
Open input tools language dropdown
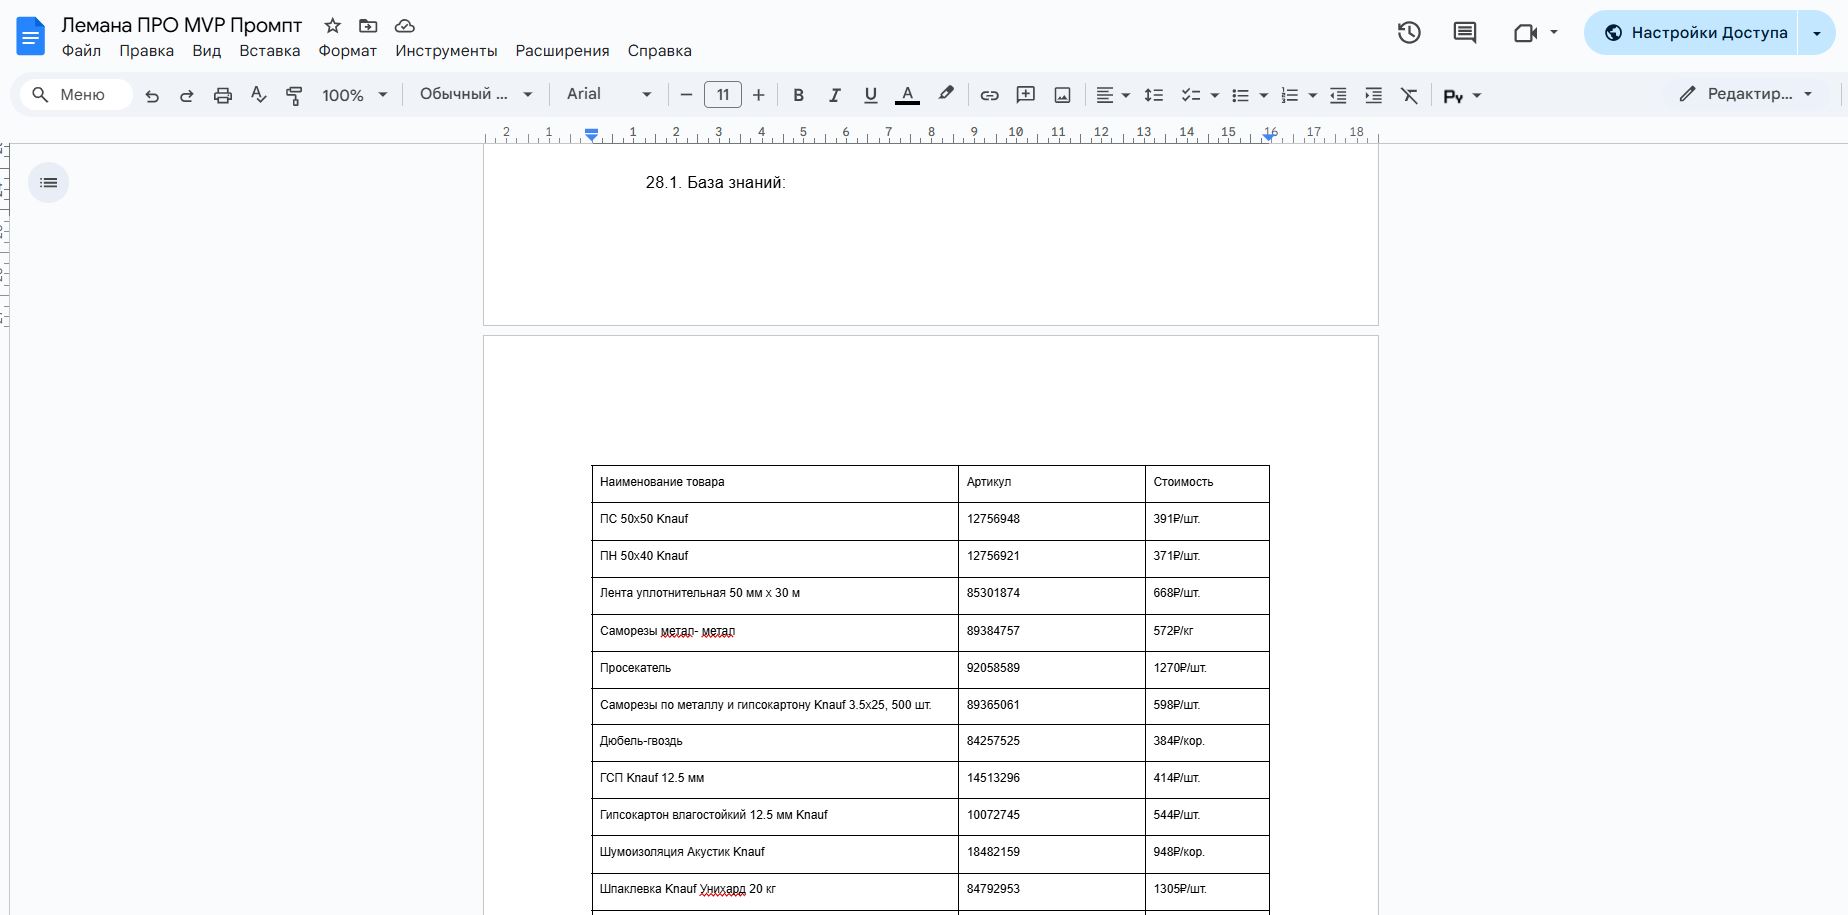1462,96
